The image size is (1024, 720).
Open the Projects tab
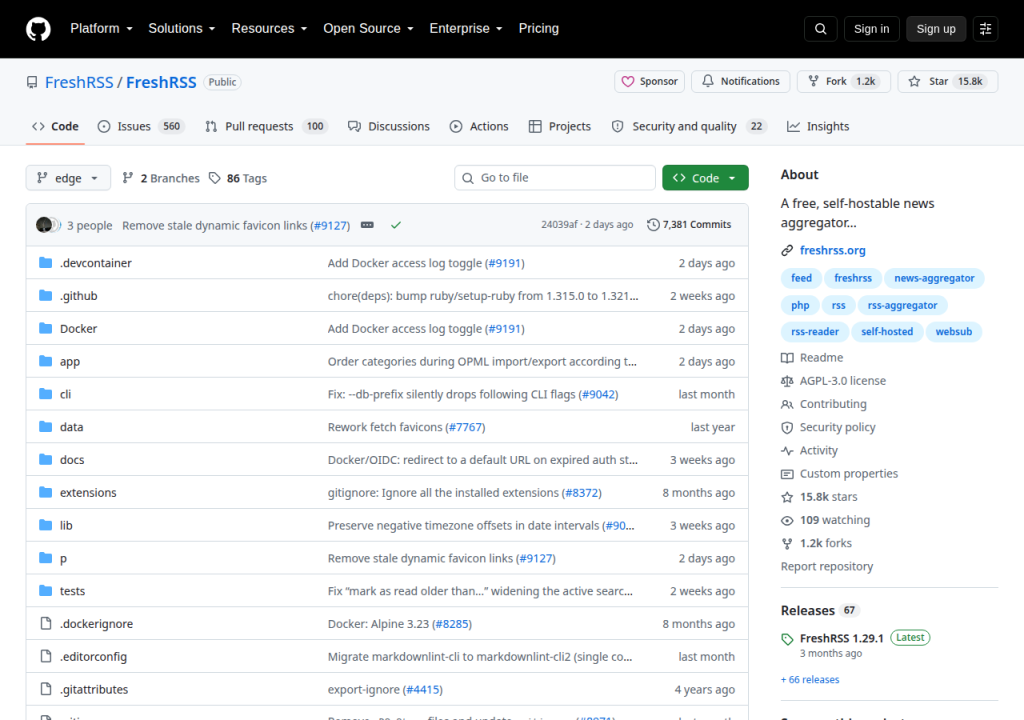point(560,127)
